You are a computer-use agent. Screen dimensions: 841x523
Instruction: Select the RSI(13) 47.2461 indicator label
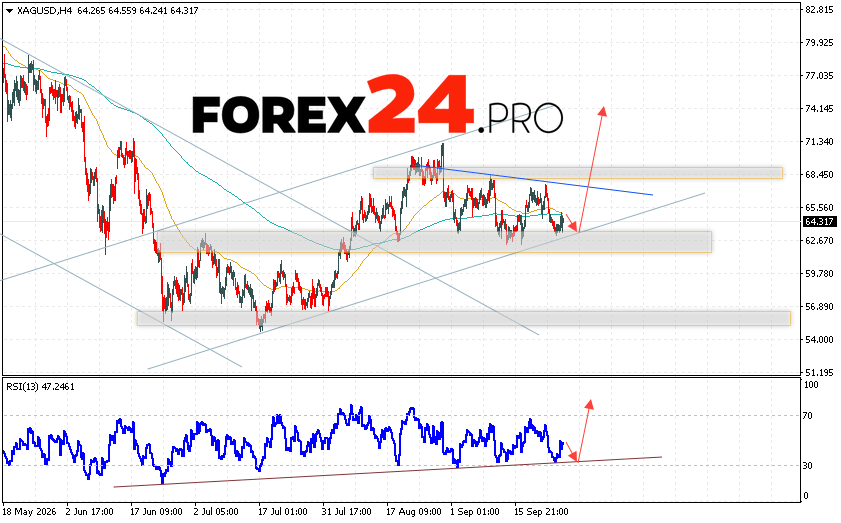[40, 386]
